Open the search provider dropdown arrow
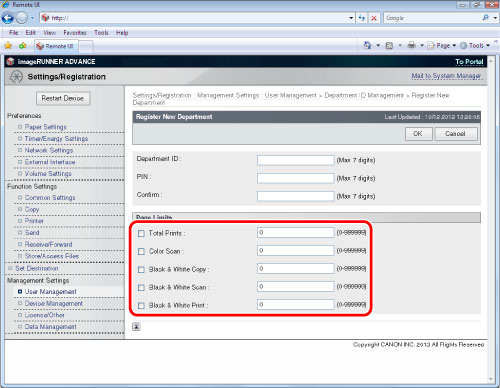 click(x=495, y=18)
